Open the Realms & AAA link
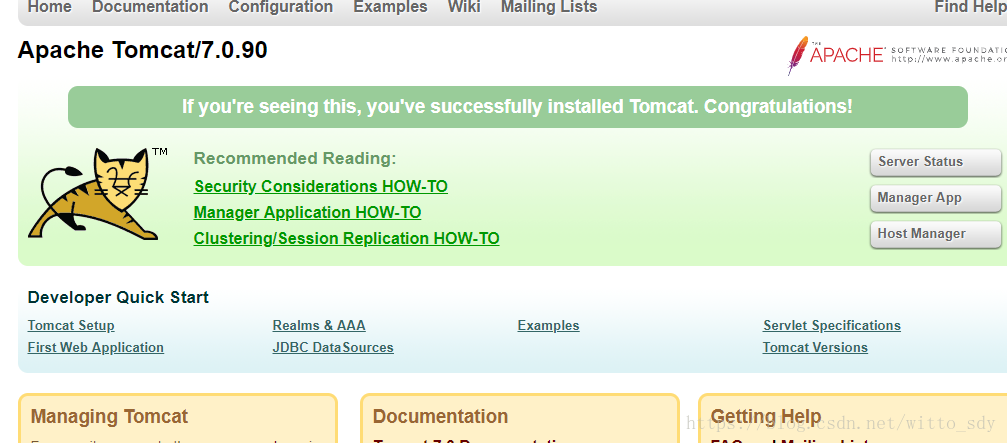This screenshot has width=1007, height=443. [x=319, y=326]
